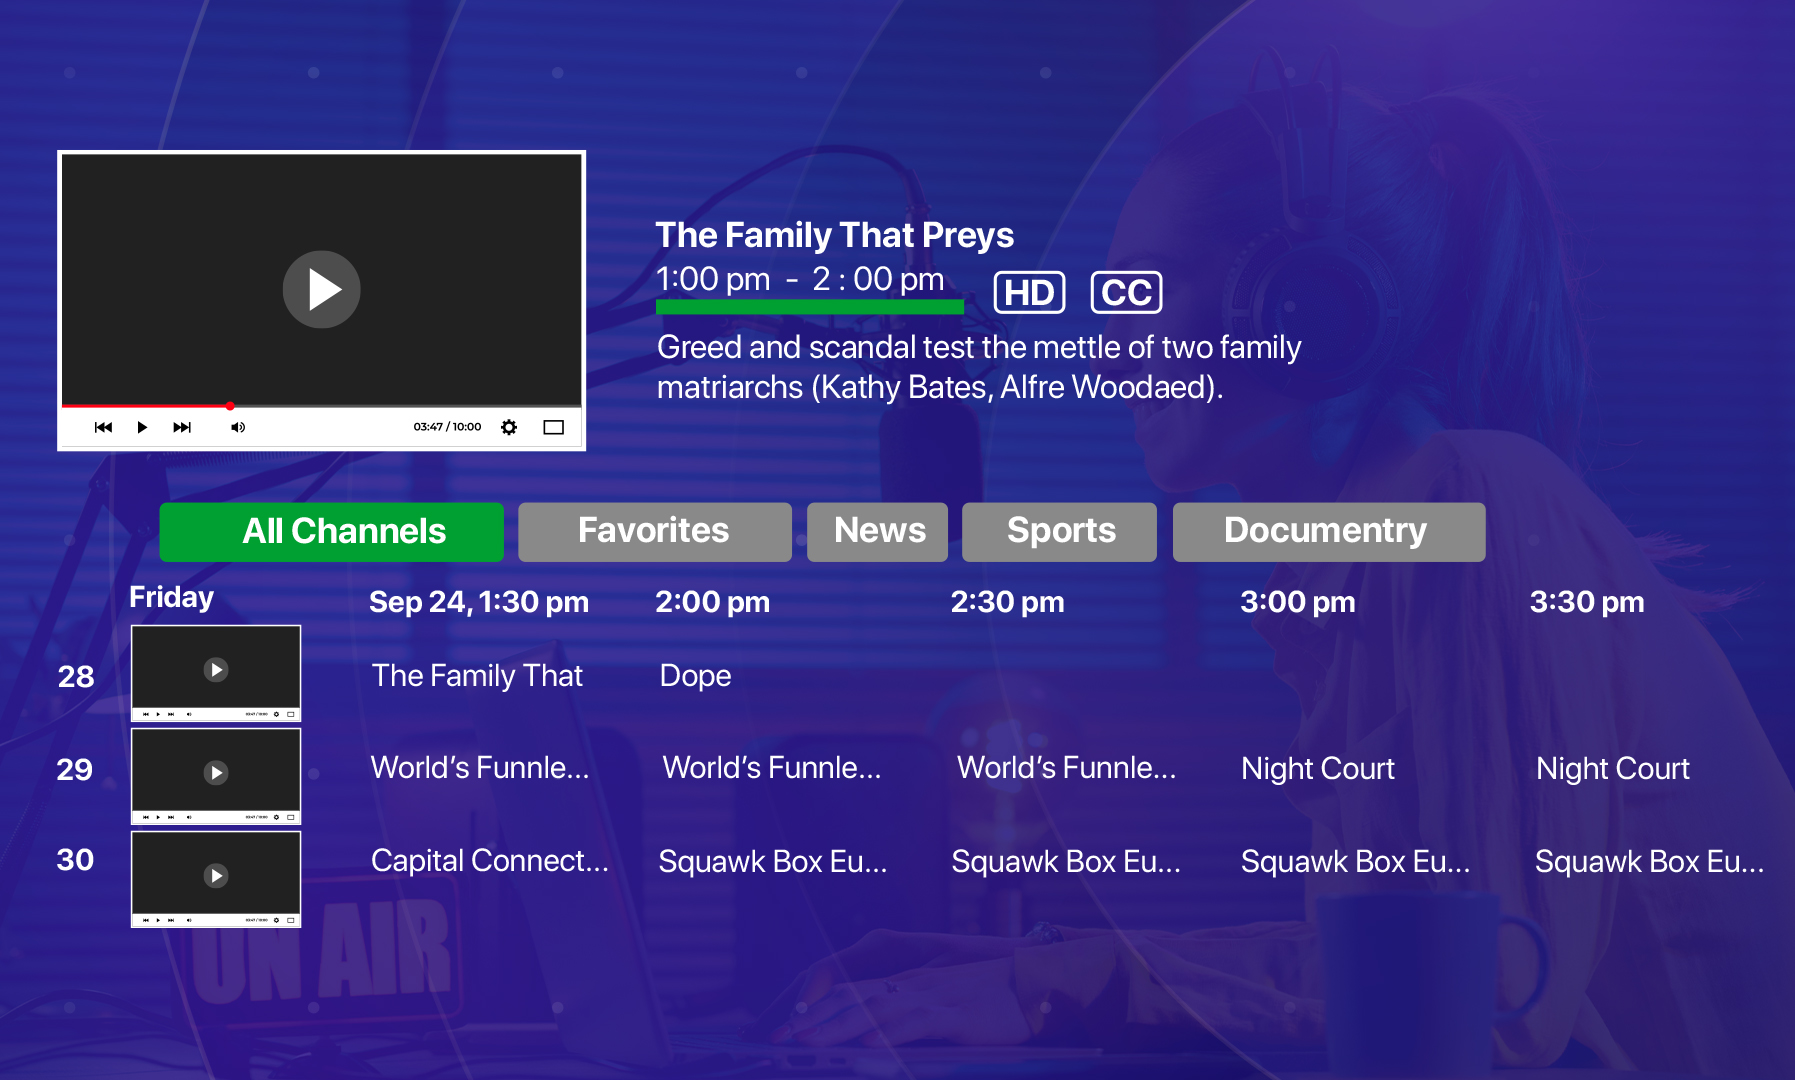1795x1080 pixels.
Task: Open the main player settings gear
Action: 509,427
